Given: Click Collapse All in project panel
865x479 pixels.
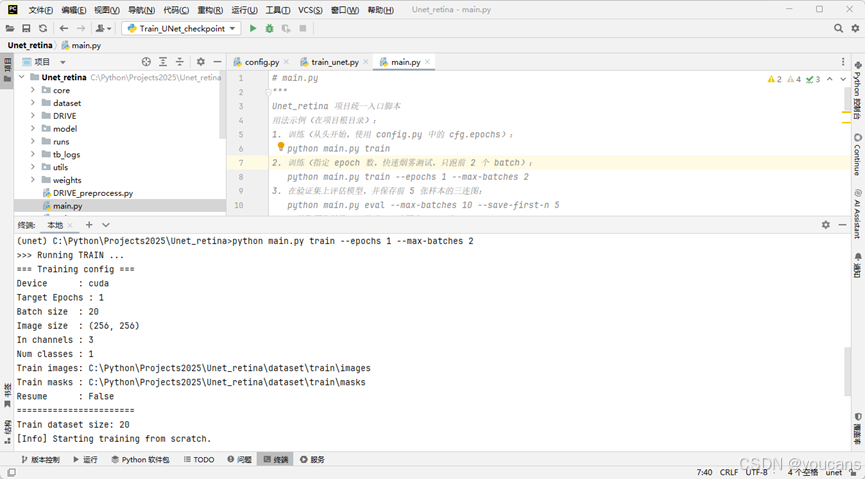Looking at the screenshot, I should point(179,62).
